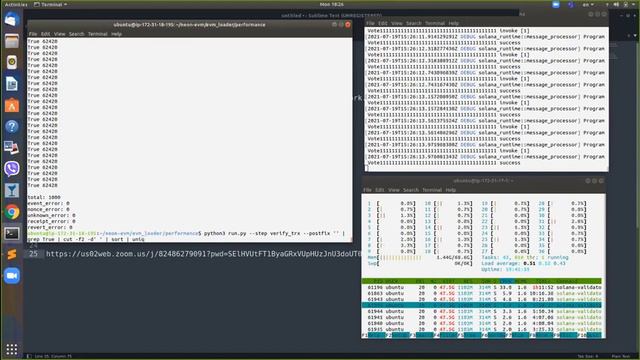This screenshot has width=640, height=360.
Task: Click the htop Mem usage bar
Action: 420,258
